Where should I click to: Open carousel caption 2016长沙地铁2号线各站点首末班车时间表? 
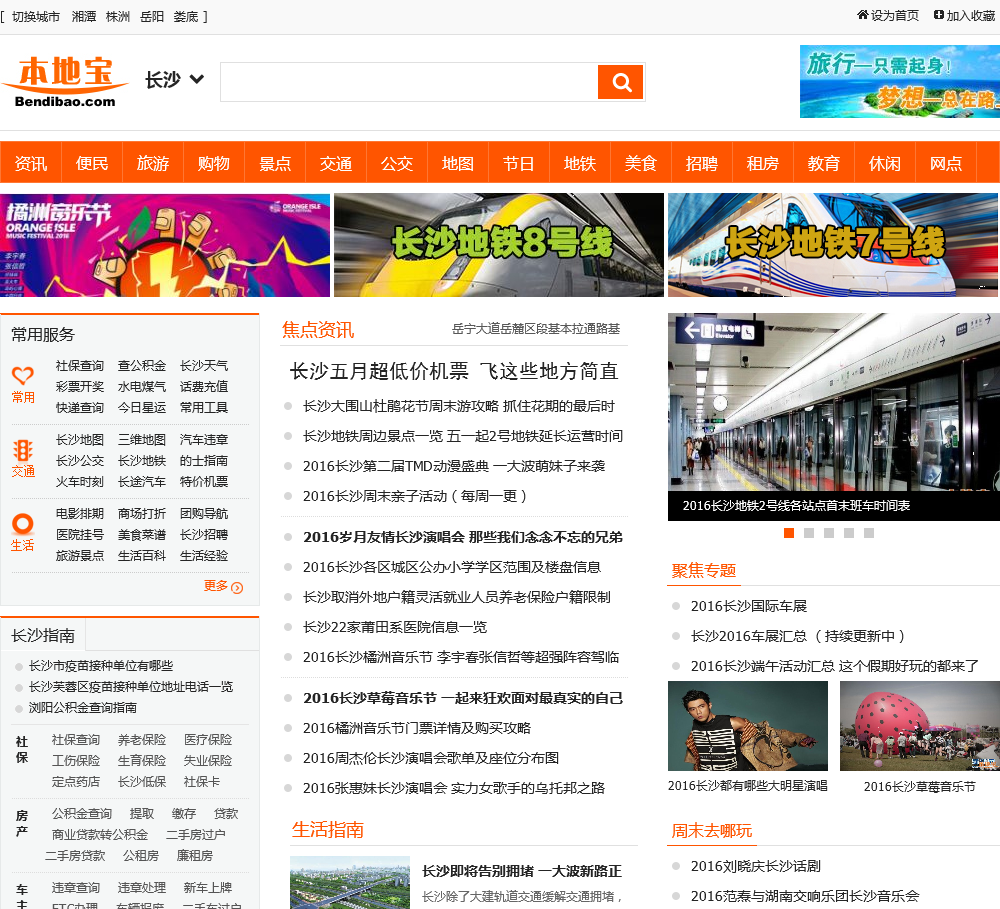coord(796,506)
